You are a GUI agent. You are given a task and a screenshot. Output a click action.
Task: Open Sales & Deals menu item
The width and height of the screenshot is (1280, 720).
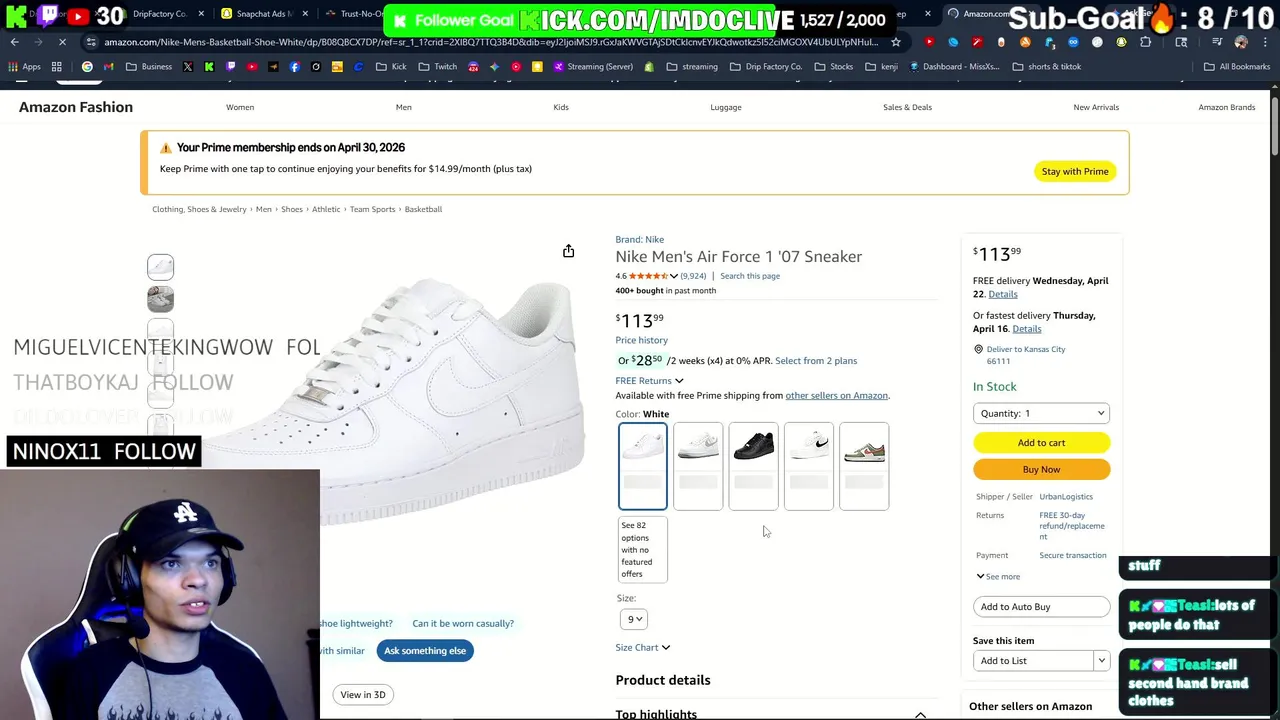907,107
